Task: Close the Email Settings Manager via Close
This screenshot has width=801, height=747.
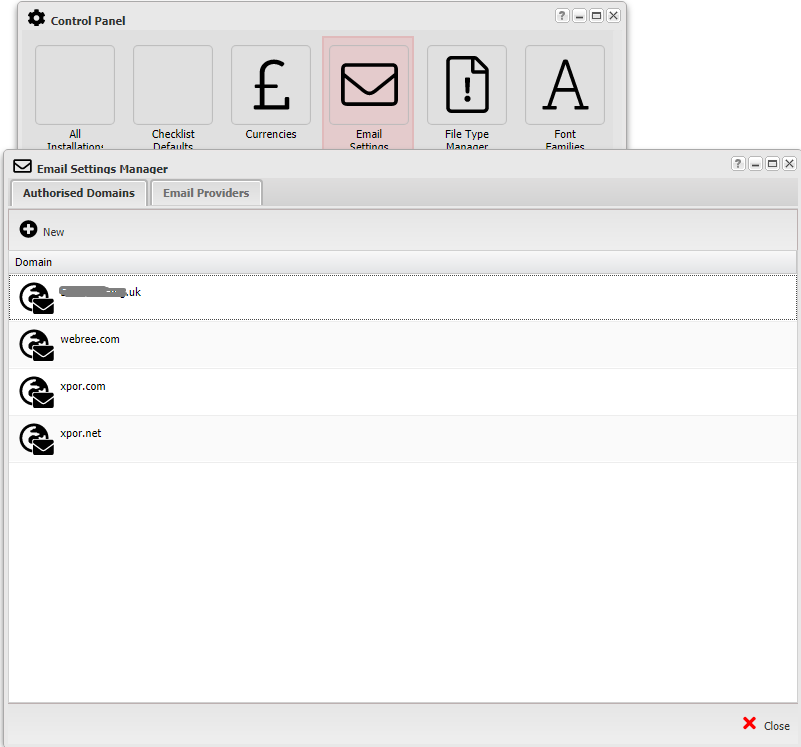Action: [x=766, y=725]
